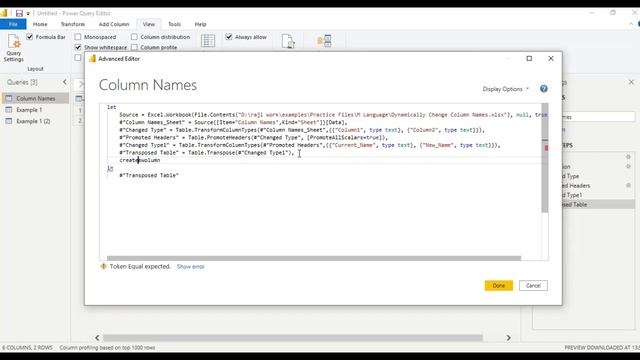
Task: Enable the Monospaced checkbox
Action: [78, 37]
